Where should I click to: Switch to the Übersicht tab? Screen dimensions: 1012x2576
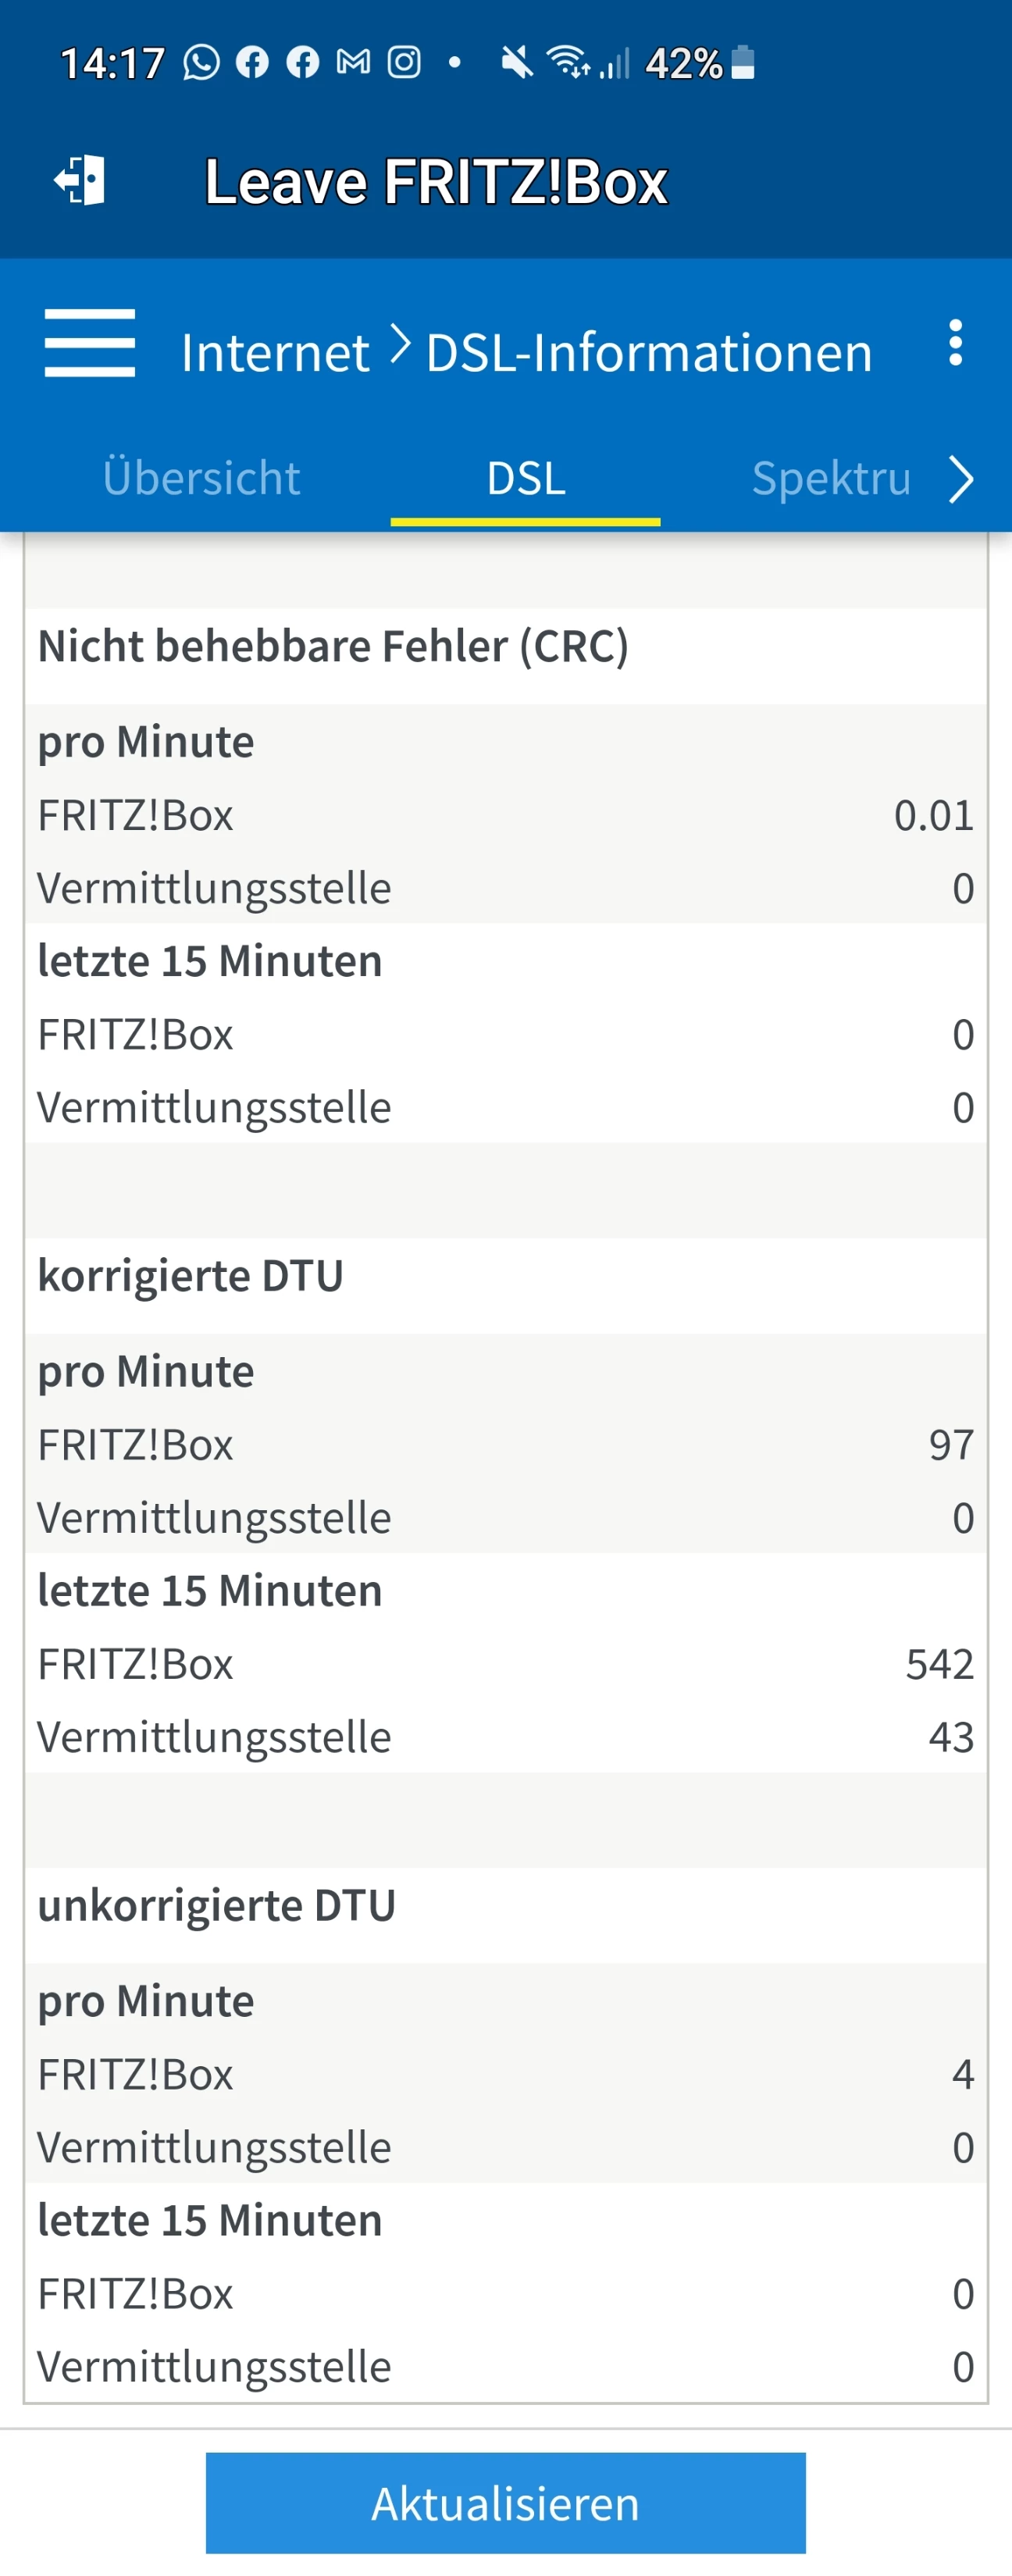(x=201, y=478)
